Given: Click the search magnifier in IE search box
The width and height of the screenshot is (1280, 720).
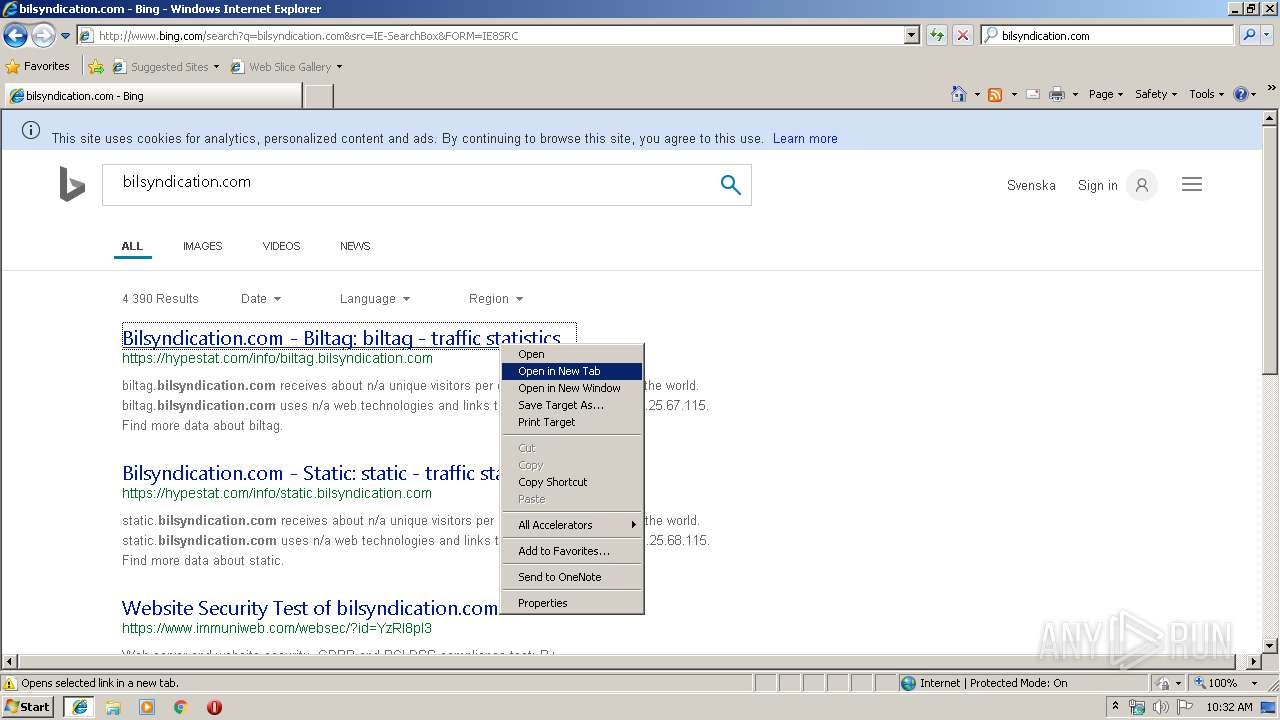Looking at the screenshot, I should [1247, 35].
